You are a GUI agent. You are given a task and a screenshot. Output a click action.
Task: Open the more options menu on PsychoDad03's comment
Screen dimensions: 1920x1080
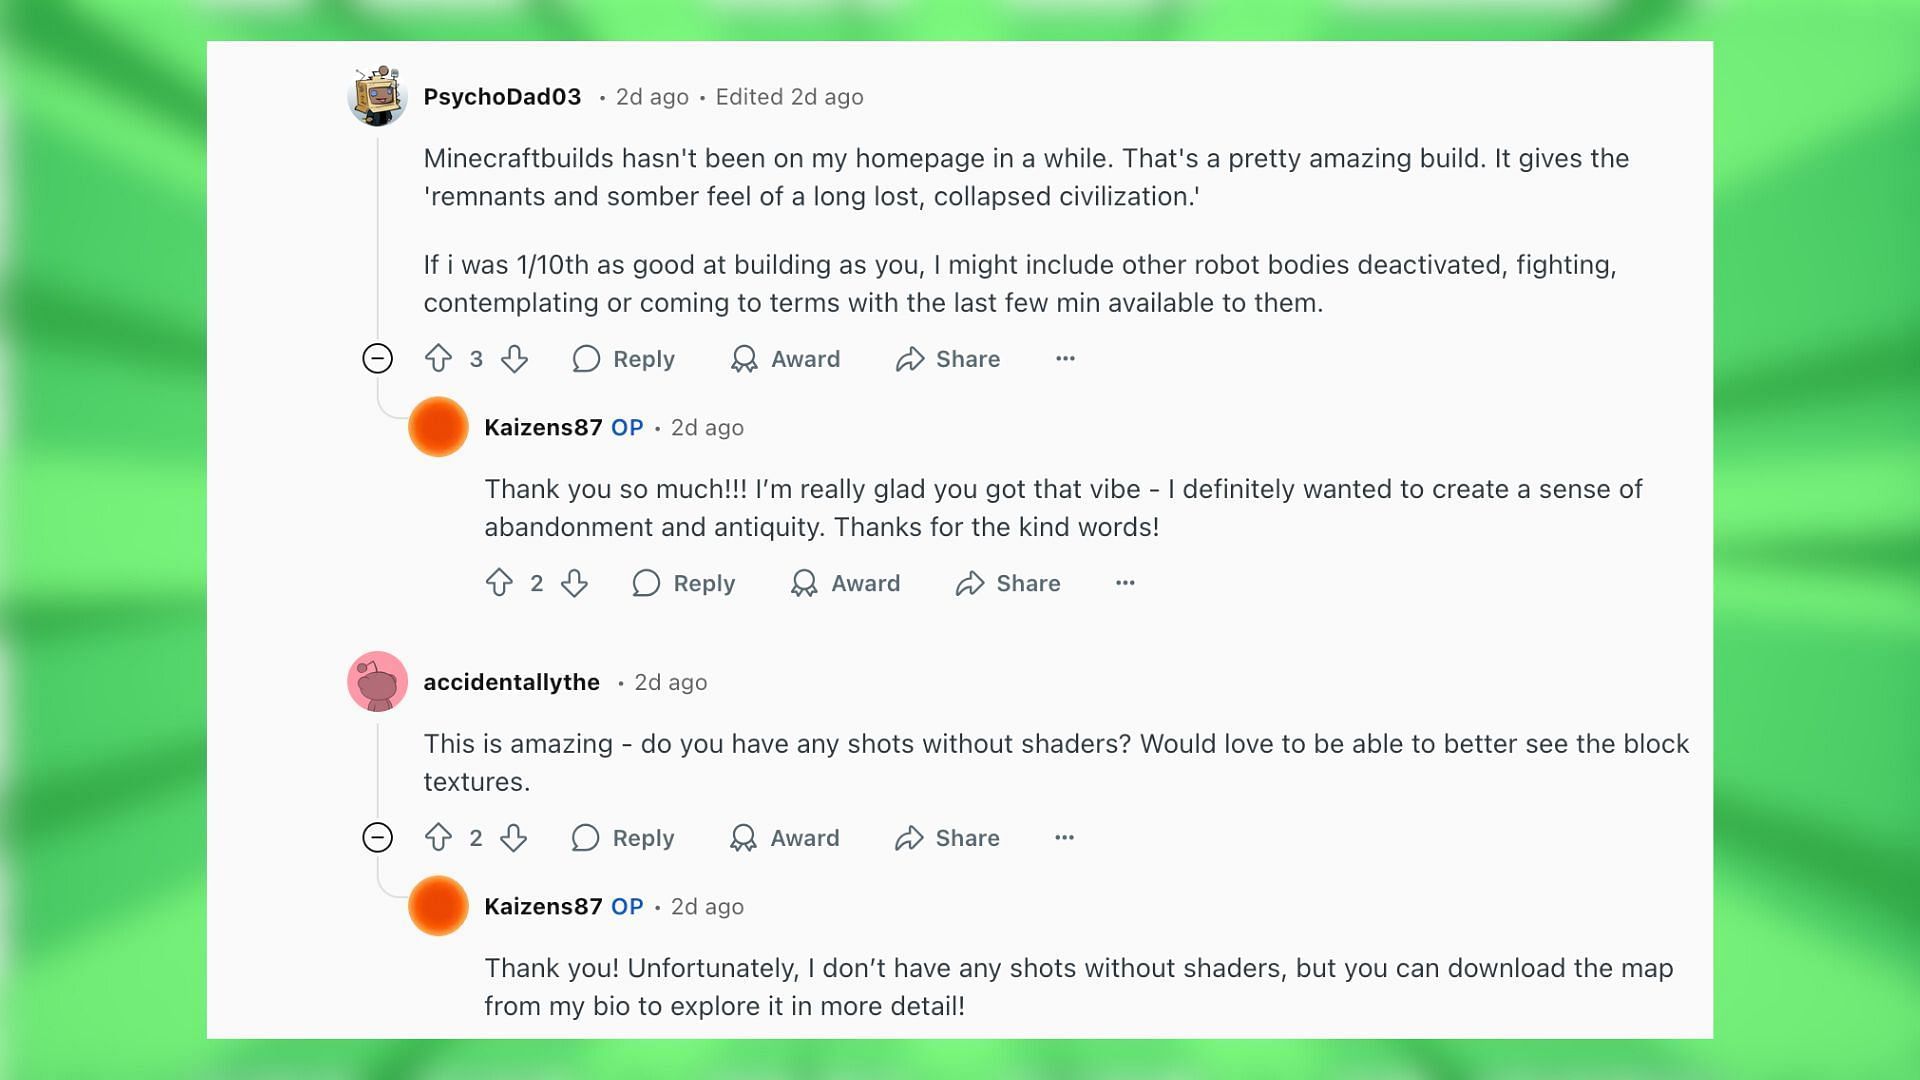[1064, 359]
